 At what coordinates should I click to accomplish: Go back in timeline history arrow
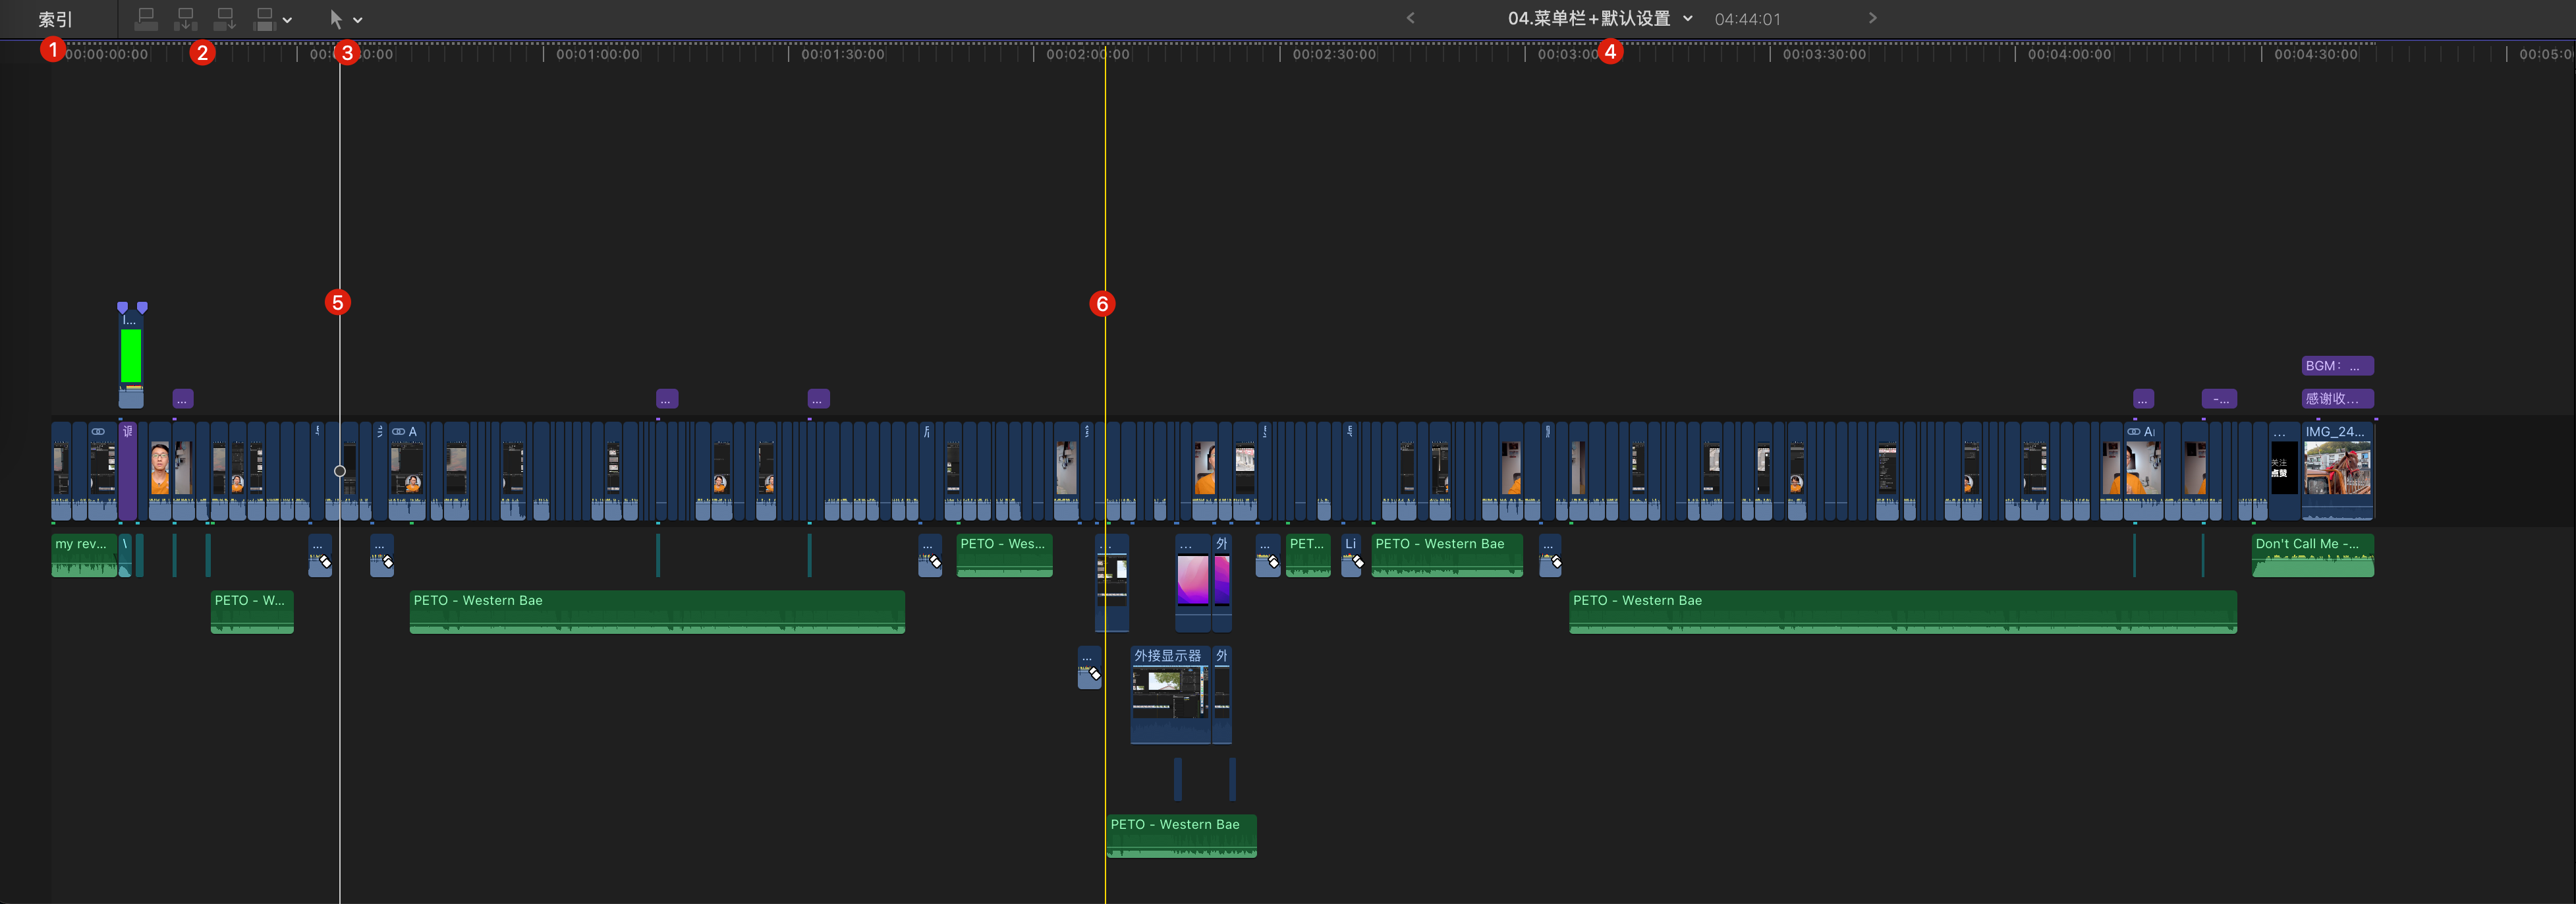coord(1410,18)
